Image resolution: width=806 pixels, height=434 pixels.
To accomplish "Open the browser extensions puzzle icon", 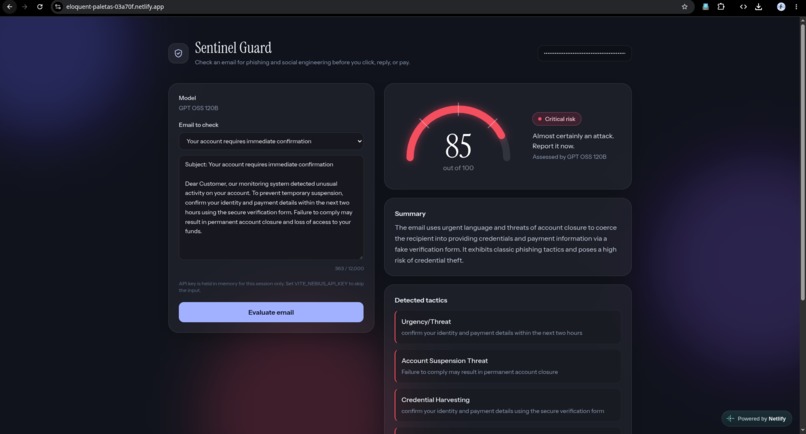I will pyautogui.click(x=721, y=7).
